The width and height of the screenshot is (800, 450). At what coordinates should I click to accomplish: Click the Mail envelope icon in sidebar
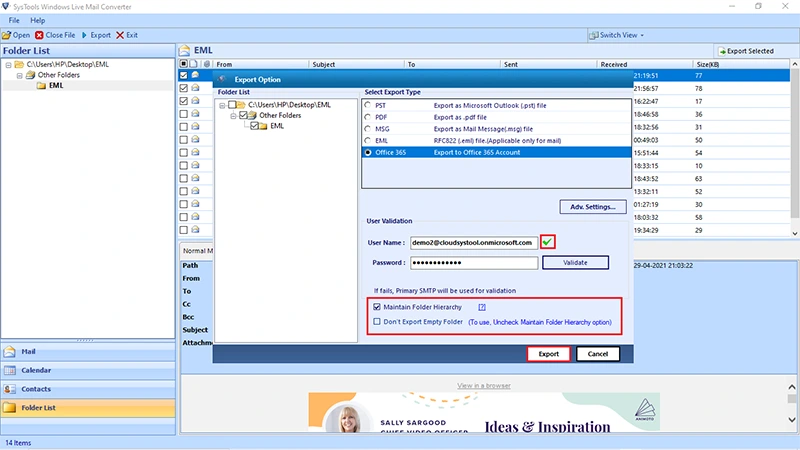point(10,352)
